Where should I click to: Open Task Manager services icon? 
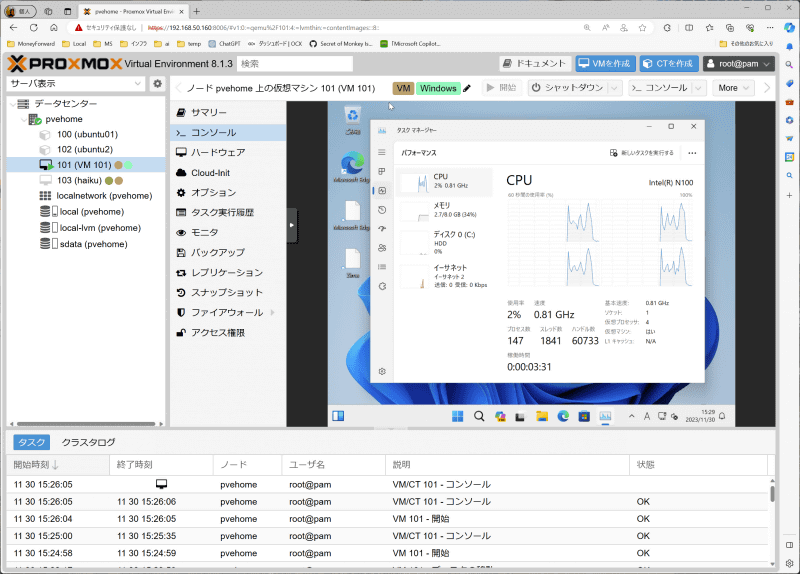click(382, 286)
